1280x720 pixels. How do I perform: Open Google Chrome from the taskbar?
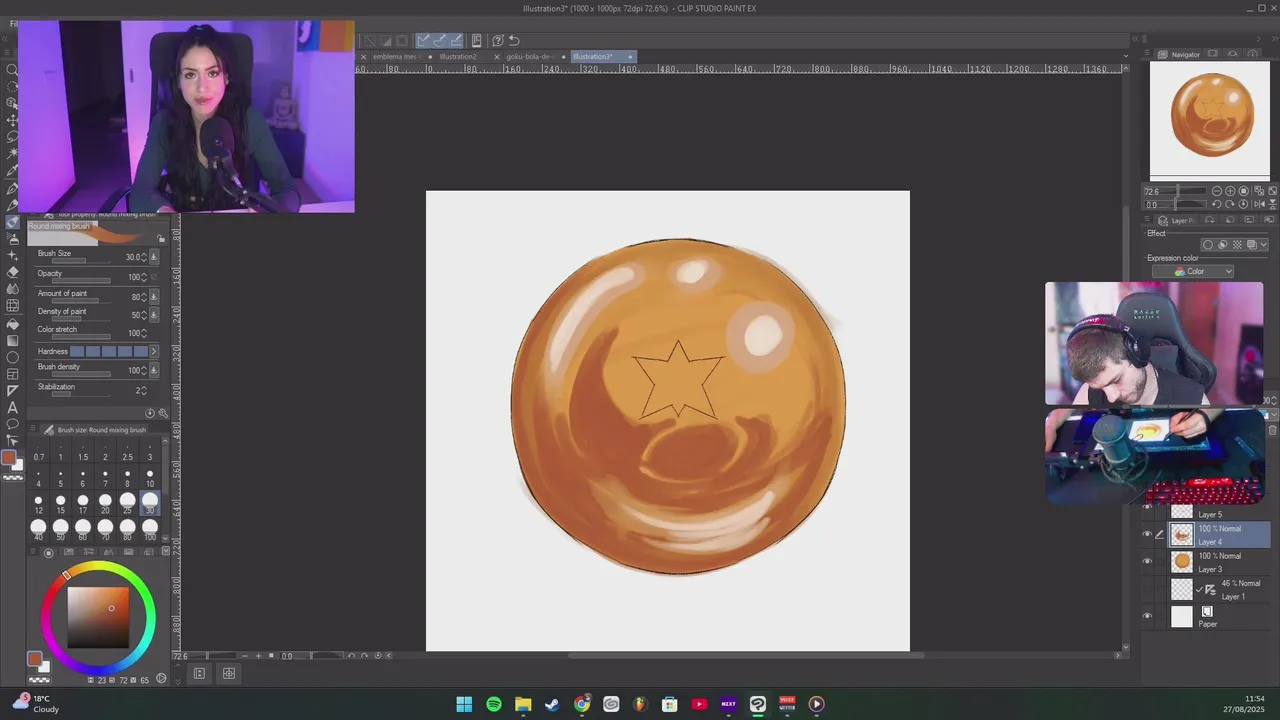pyautogui.click(x=582, y=704)
